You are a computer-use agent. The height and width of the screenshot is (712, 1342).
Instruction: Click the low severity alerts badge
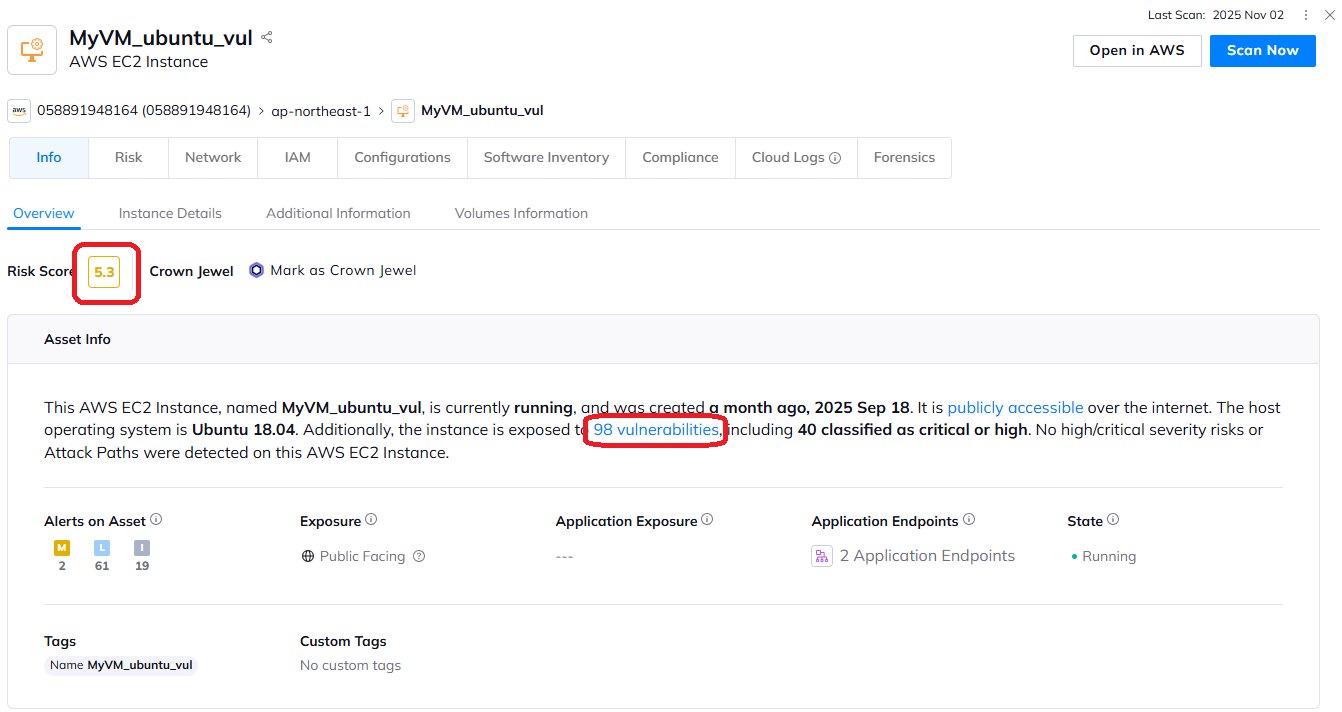(102, 548)
